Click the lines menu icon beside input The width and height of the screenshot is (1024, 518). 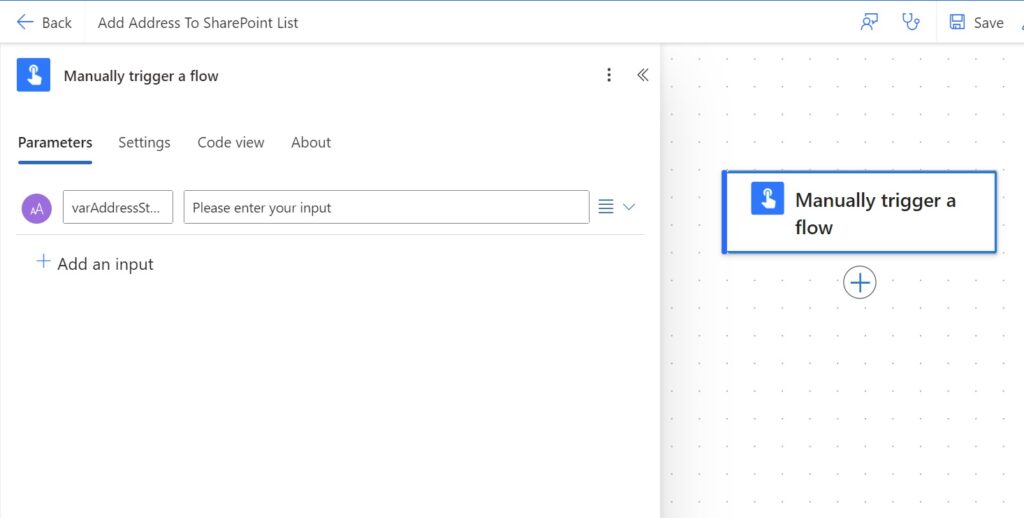(x=606, y=207)
